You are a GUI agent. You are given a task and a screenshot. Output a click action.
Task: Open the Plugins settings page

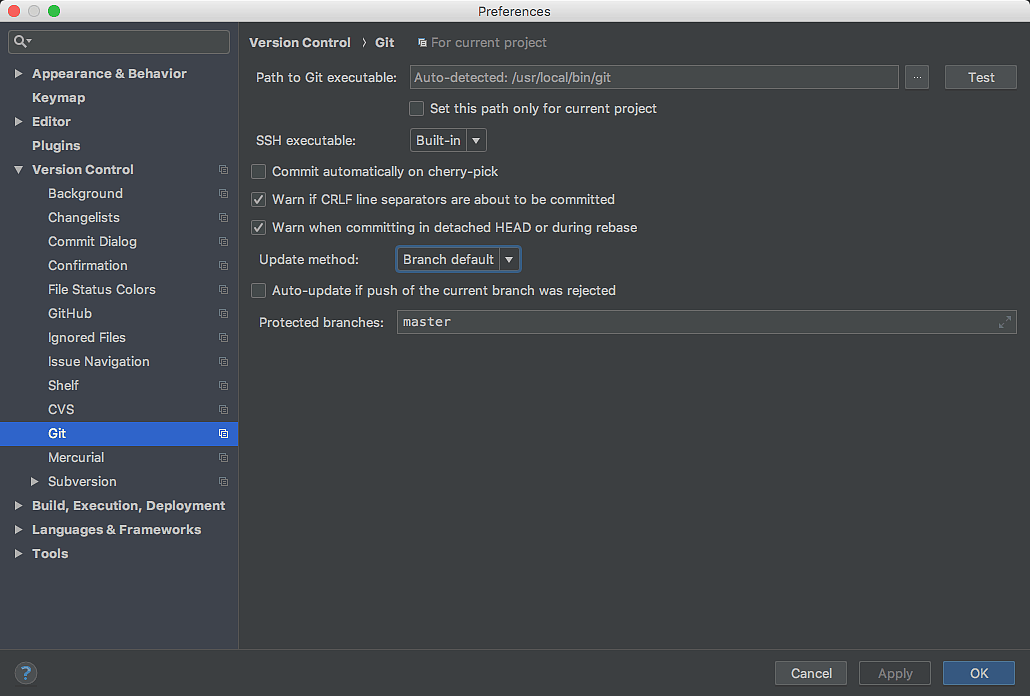pyautogui.click(x=56, y=146)
